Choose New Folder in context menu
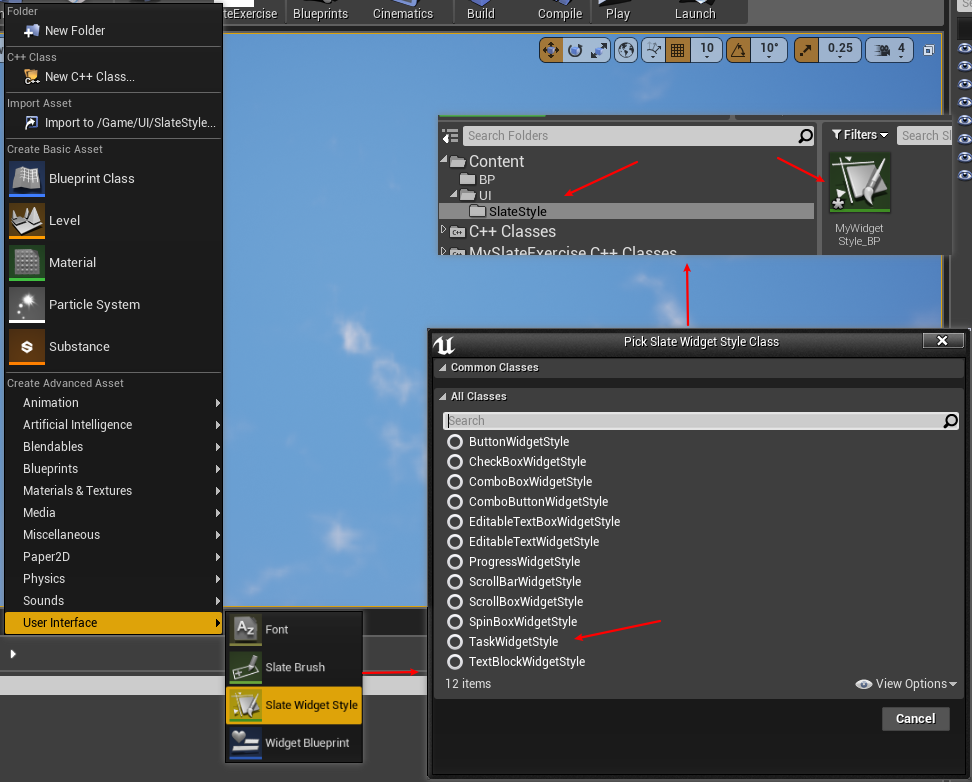The image size is (972, 782). pyautogui.click(x=113, y=30)
